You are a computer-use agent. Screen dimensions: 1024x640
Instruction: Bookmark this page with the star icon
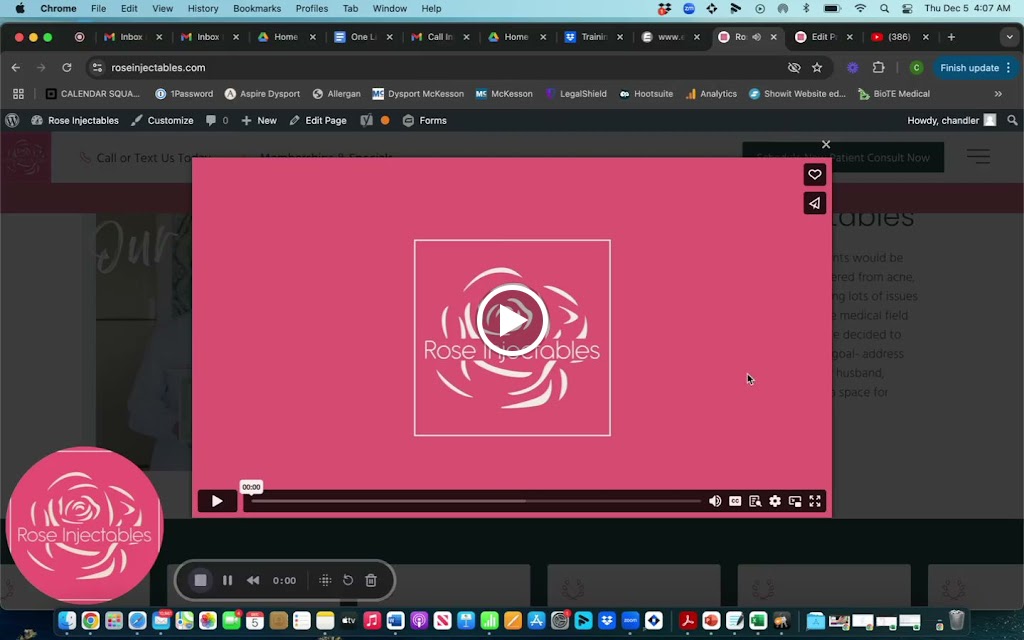click(817, 67)
